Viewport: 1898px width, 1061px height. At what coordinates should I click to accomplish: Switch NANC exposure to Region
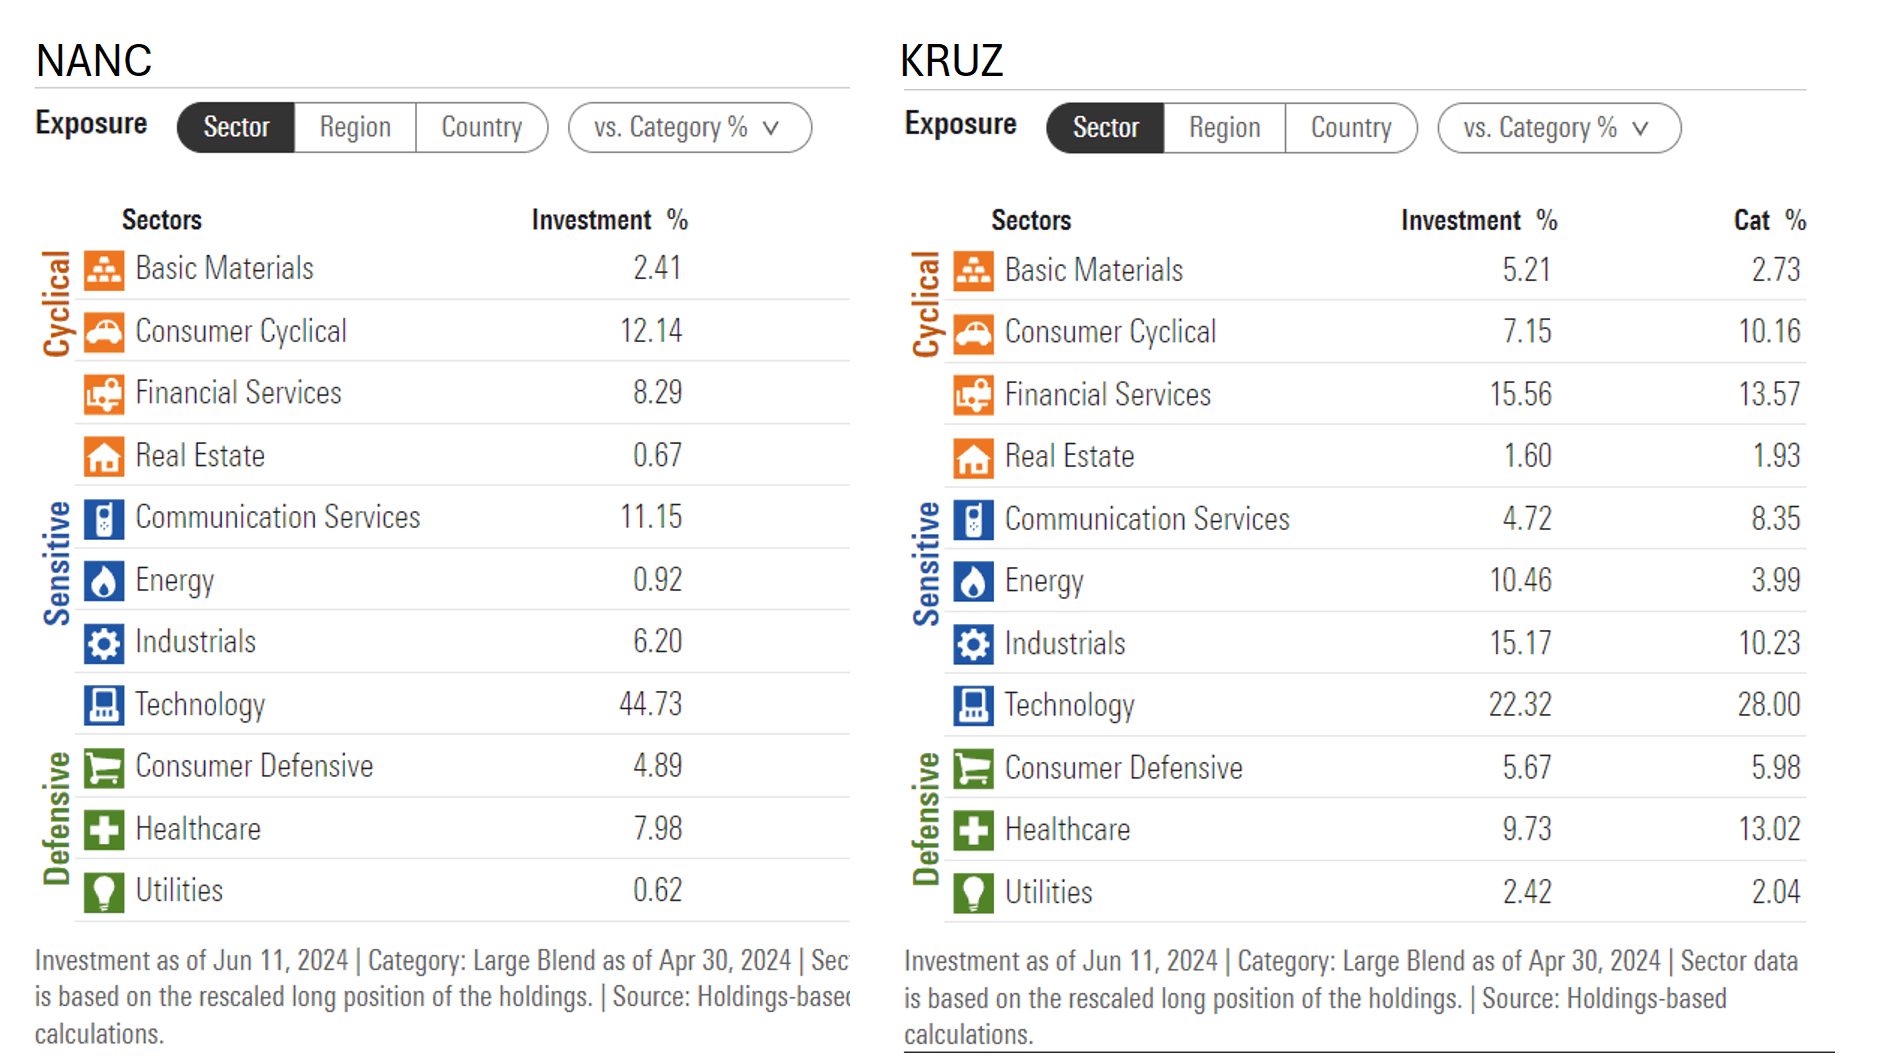click(355, 127)
